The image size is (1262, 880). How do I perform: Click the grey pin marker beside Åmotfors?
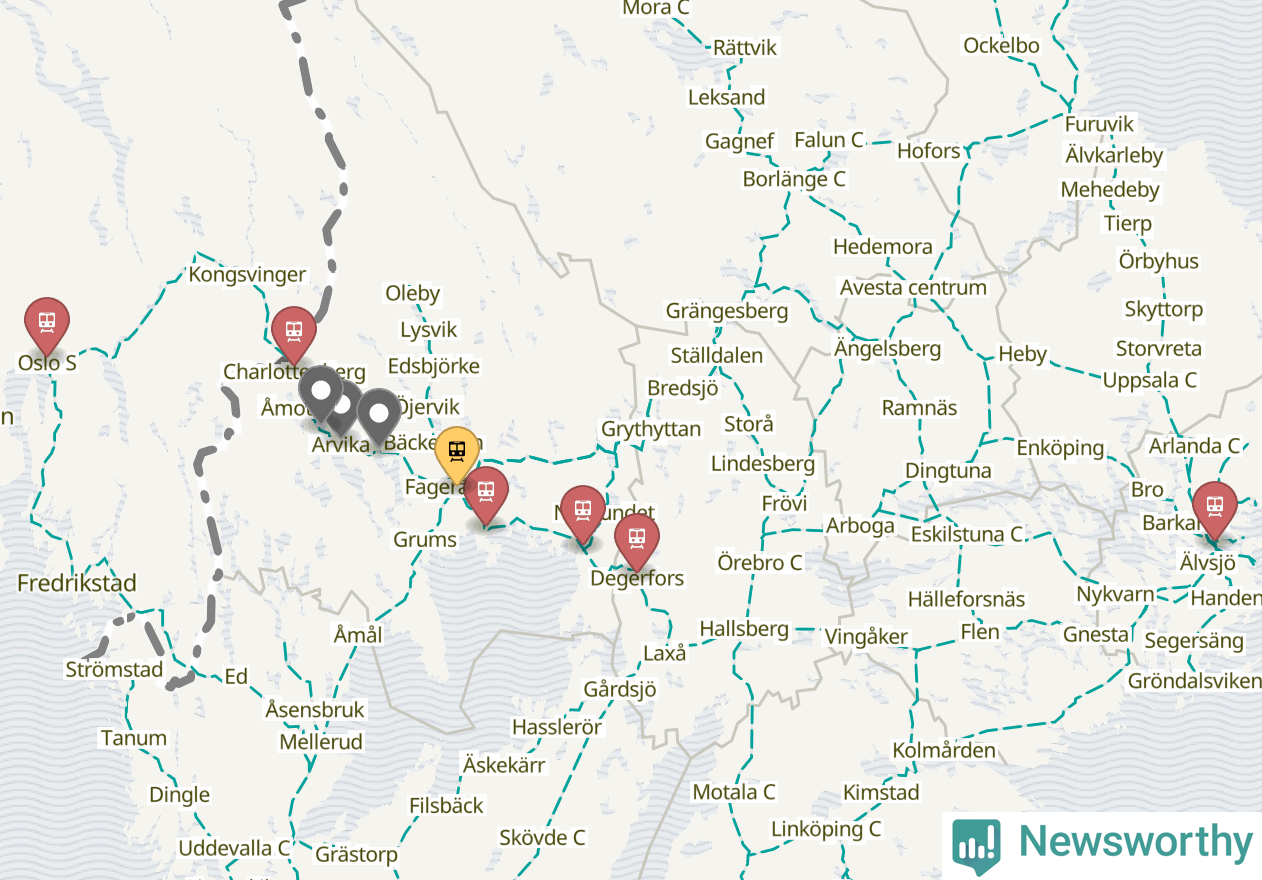[x=321, y=391]
